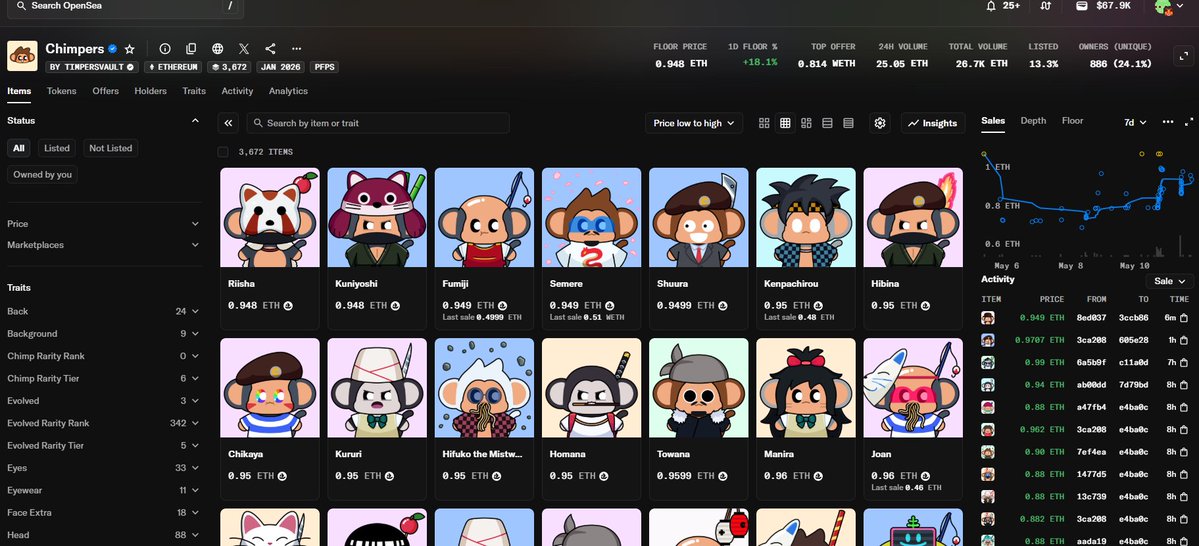Switch to list view icon
Image resolution: width=1199 pixels, height=546 pixels.
(x=827, y=123)
